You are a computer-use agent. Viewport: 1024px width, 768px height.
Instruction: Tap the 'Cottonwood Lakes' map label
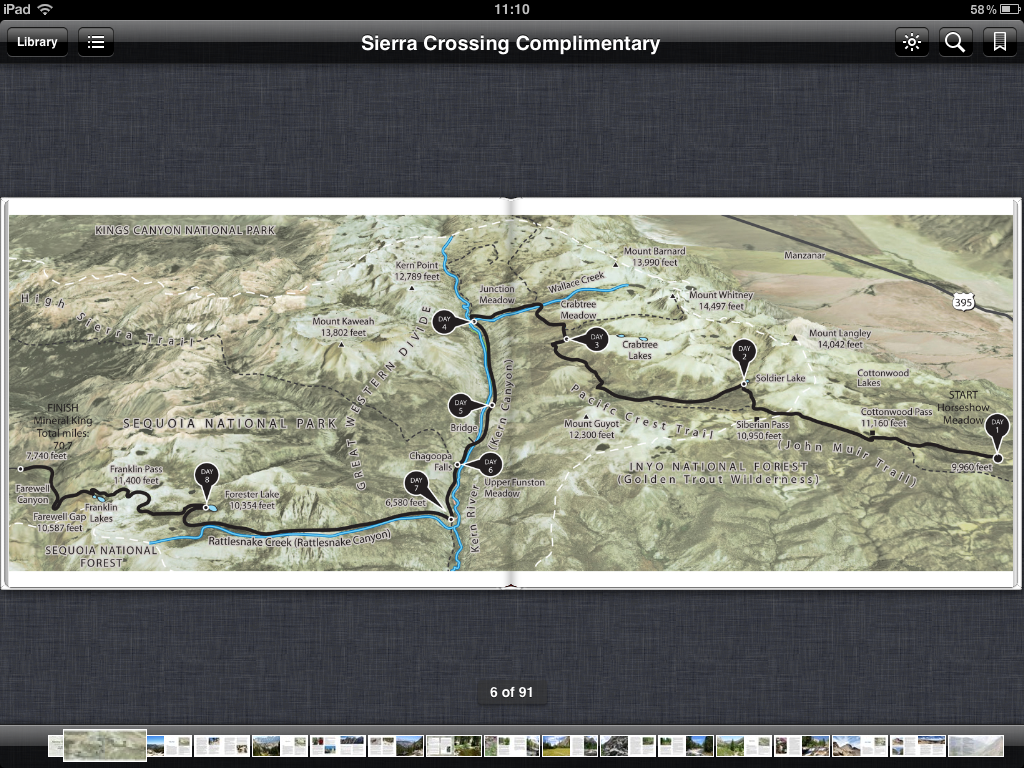coord(882,377)
